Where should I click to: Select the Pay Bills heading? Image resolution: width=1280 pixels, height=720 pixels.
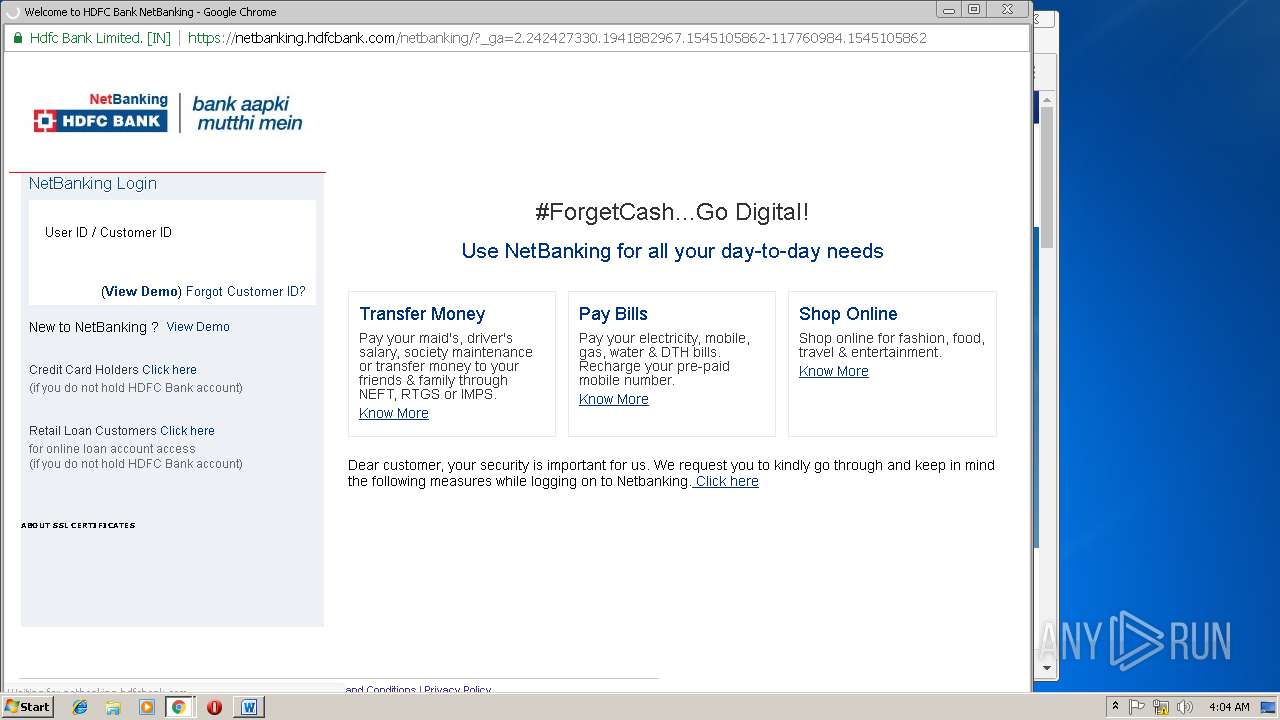click(x=613, y=314)
